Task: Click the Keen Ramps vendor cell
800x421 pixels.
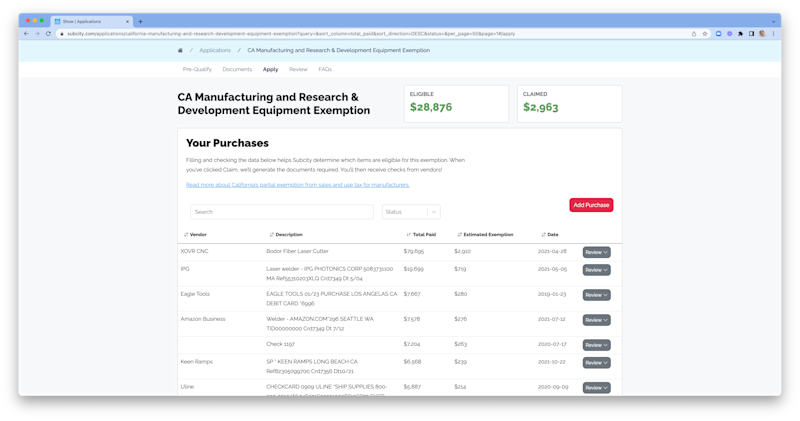Action: (x=196, y=362)
